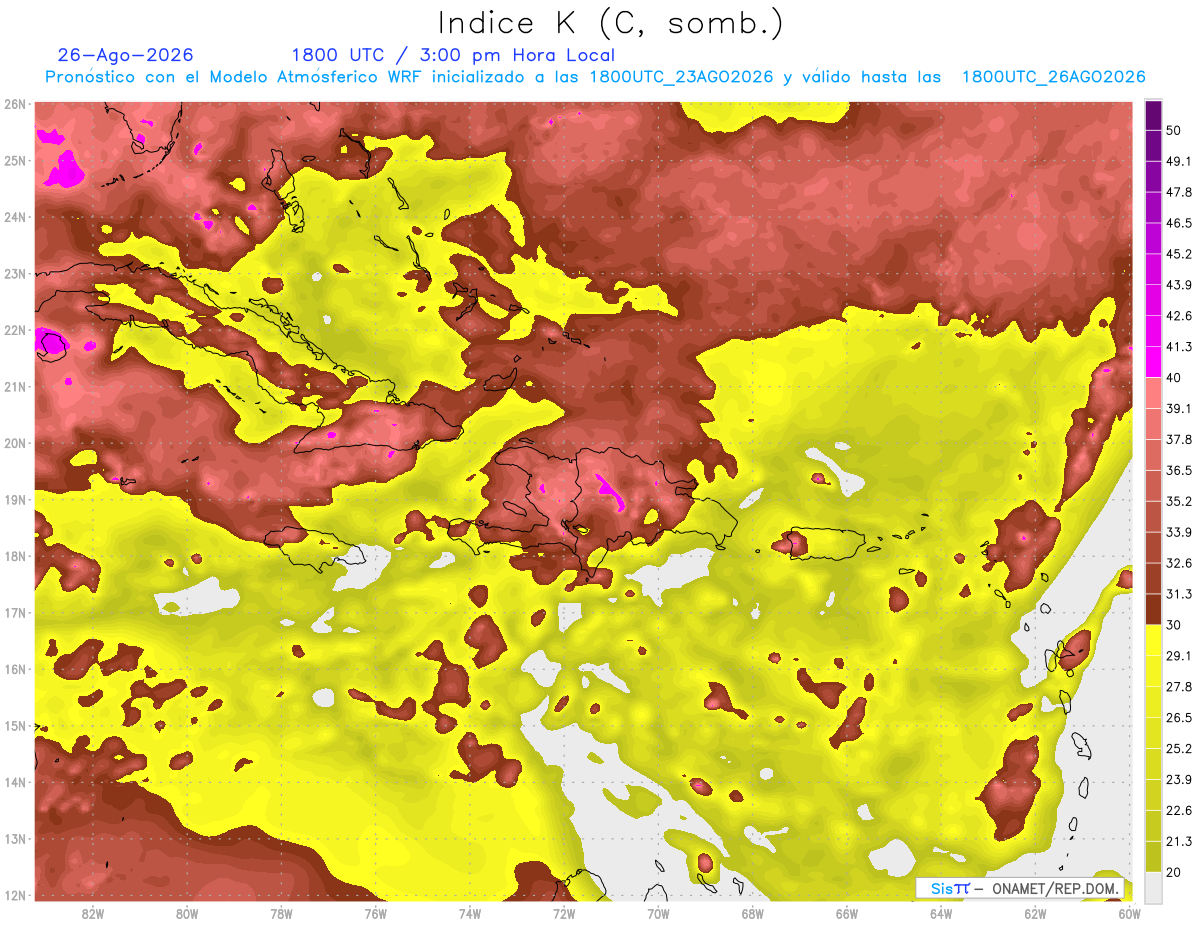The height and width of the screenshot is (927, 1200).
Task: Pick the magenta swatch between 40 and 41.3
Action: pos(1154,362)
